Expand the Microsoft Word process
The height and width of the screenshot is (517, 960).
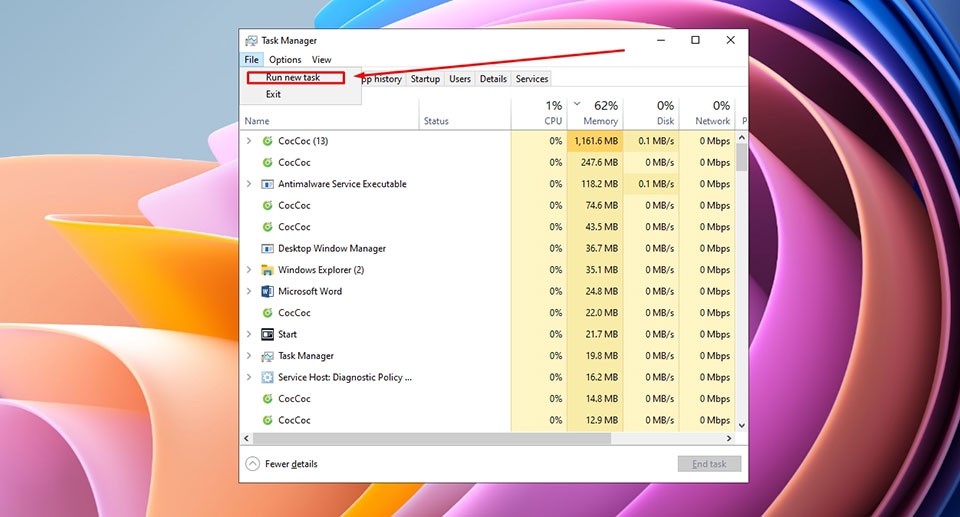pos(249,291)
